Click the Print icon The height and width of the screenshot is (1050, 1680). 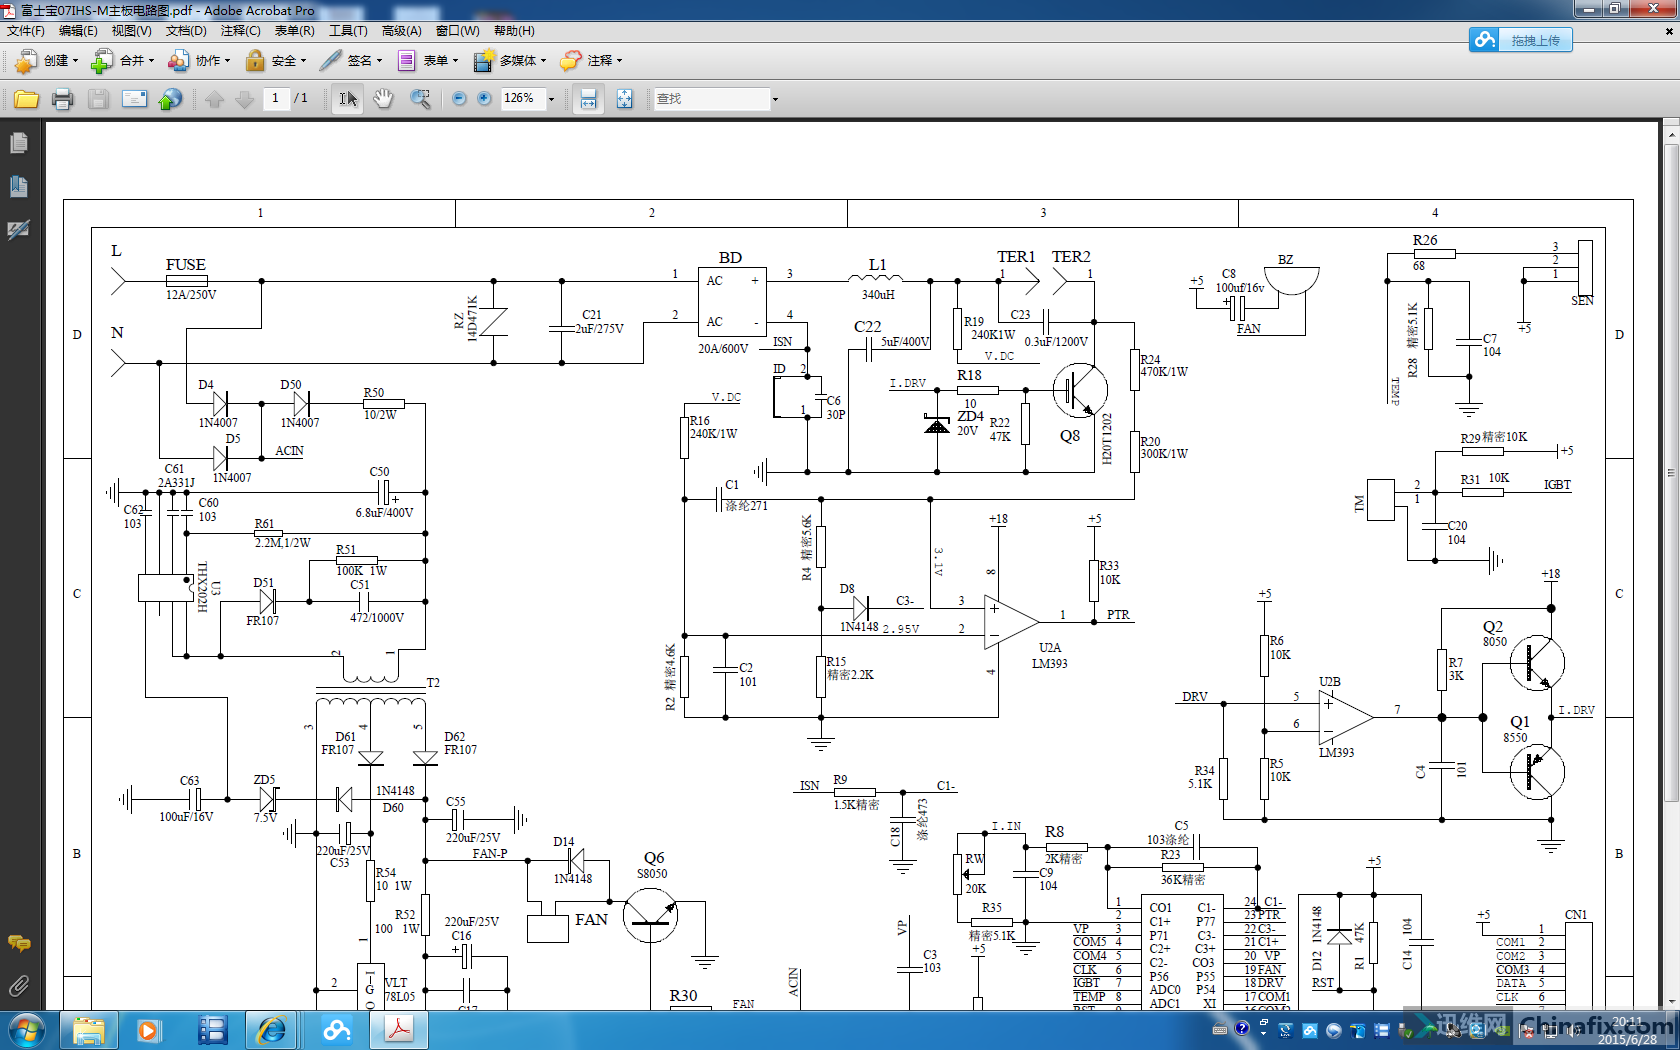tap(62, 99)
